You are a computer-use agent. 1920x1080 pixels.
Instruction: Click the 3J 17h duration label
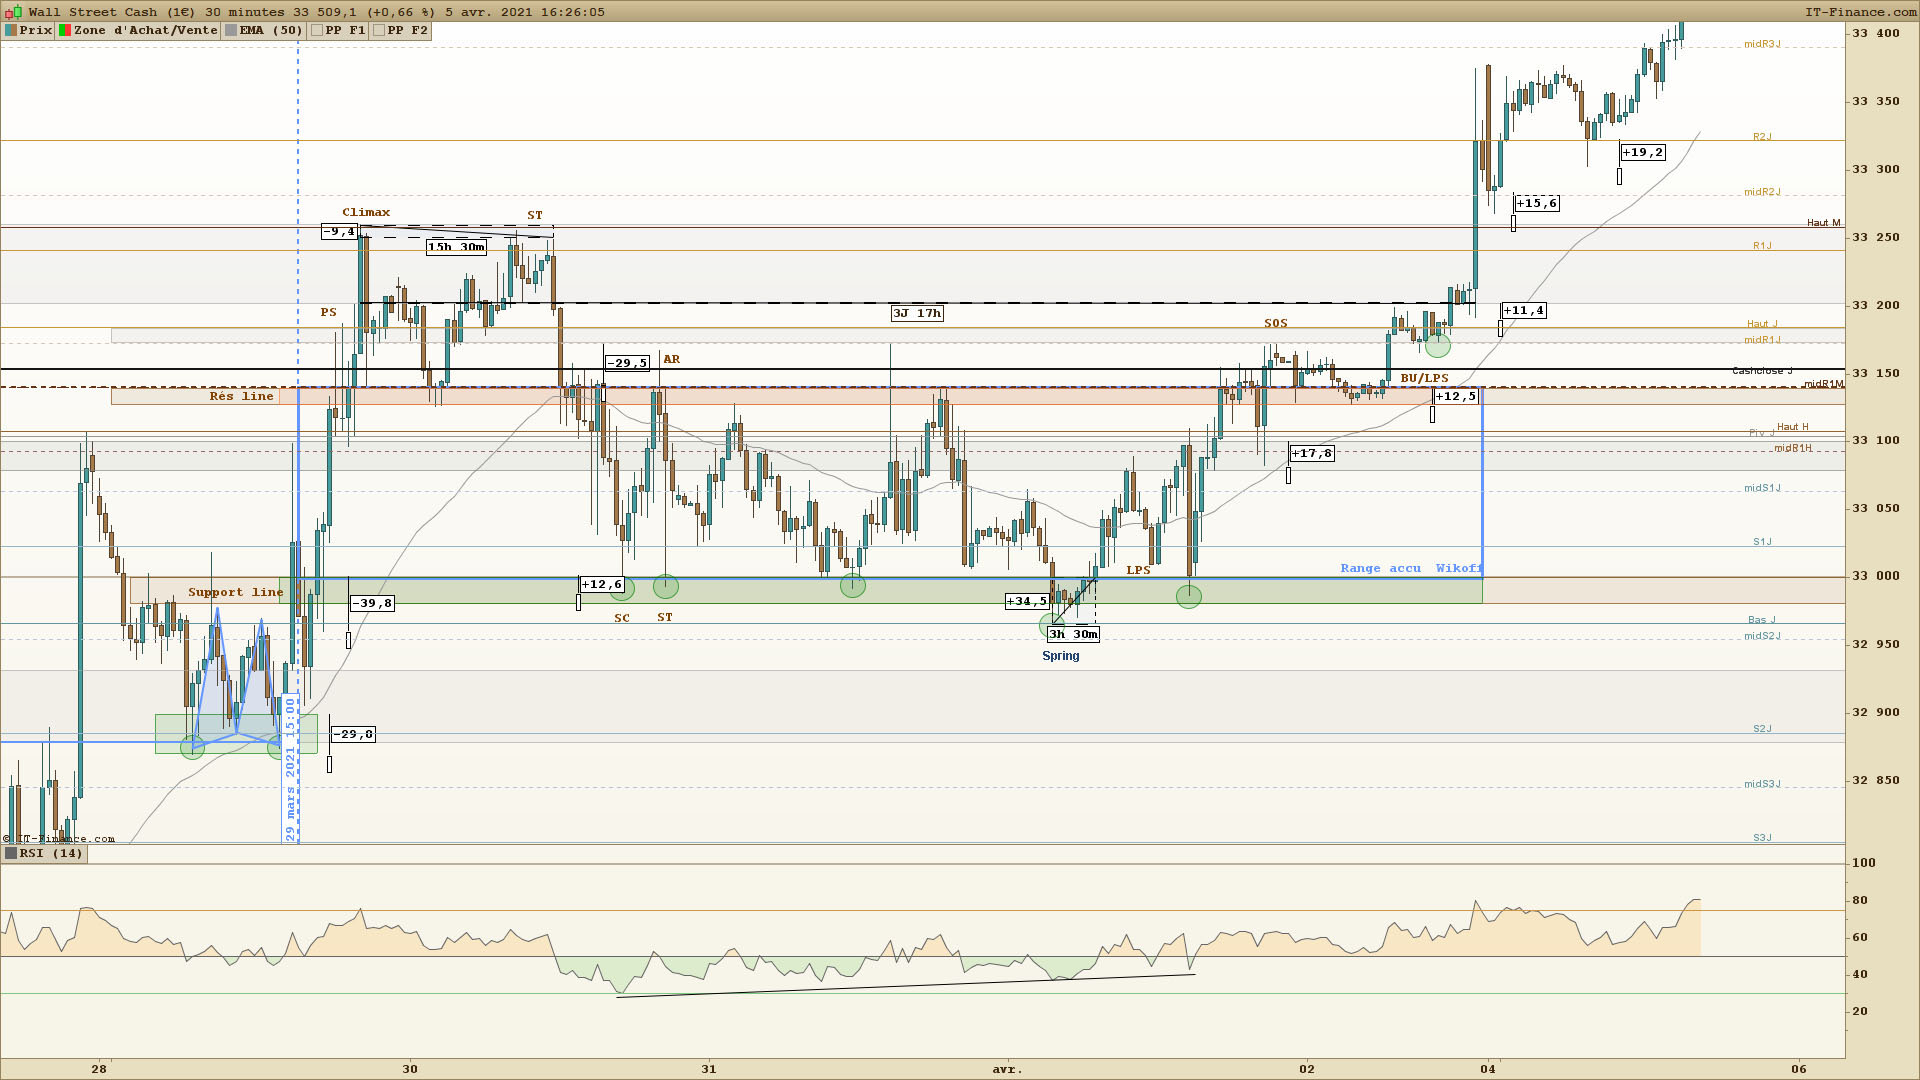pos(917,313)
